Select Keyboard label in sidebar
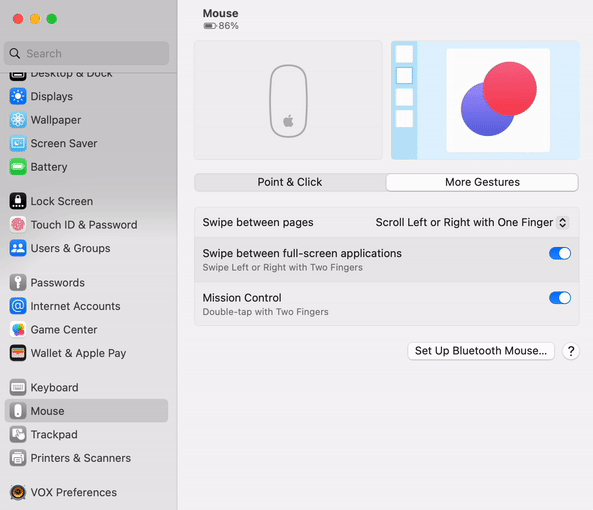This screenshot has width=593, height=510. pyautogui.click(x=54, y=387)
